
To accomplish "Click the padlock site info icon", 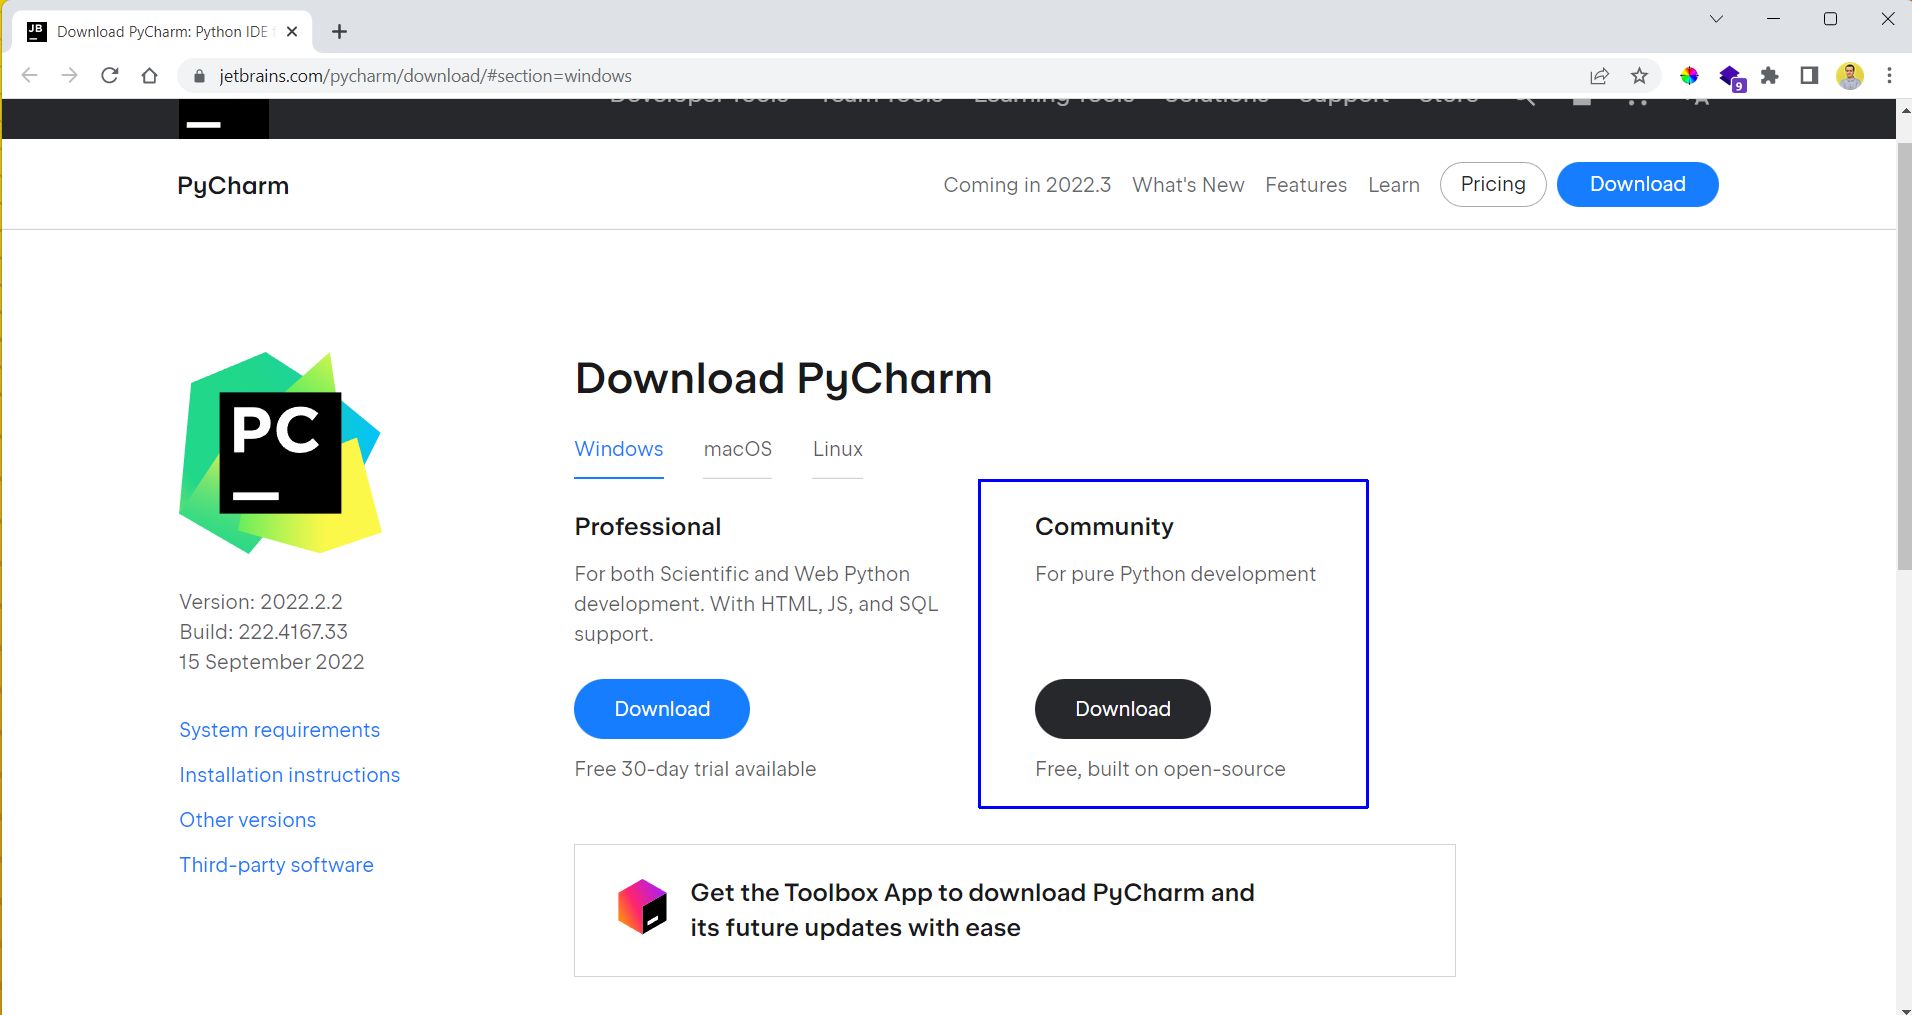I will coord(199,76).
